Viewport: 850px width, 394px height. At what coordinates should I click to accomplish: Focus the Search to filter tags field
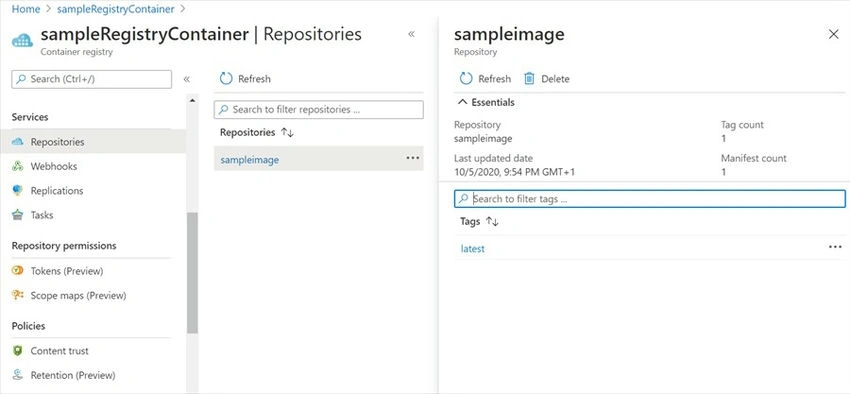tap(649, 199)
